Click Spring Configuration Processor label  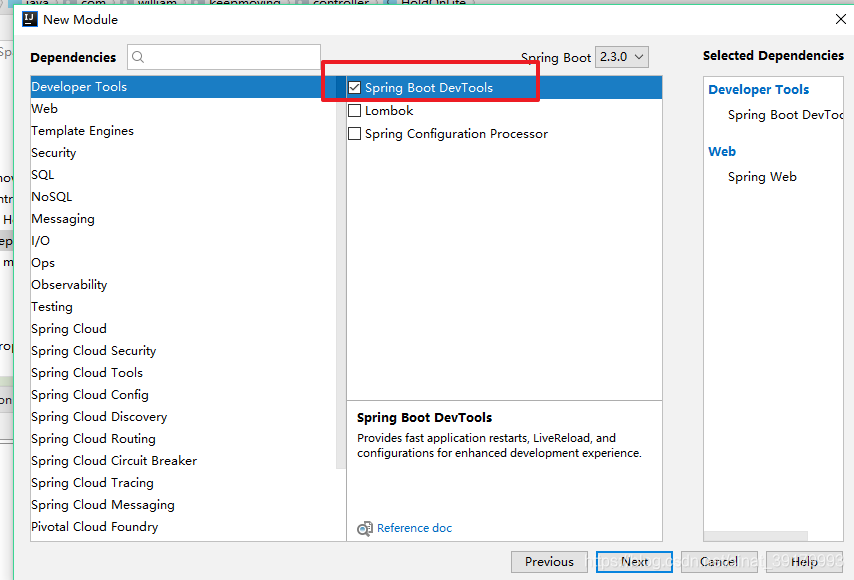click(456, 134)
